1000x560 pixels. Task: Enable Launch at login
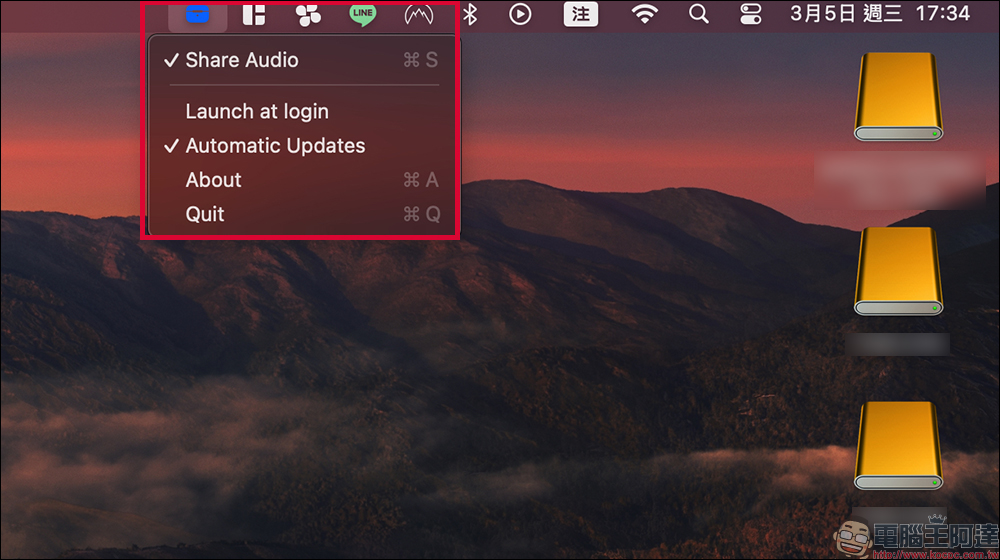[257, 112]
